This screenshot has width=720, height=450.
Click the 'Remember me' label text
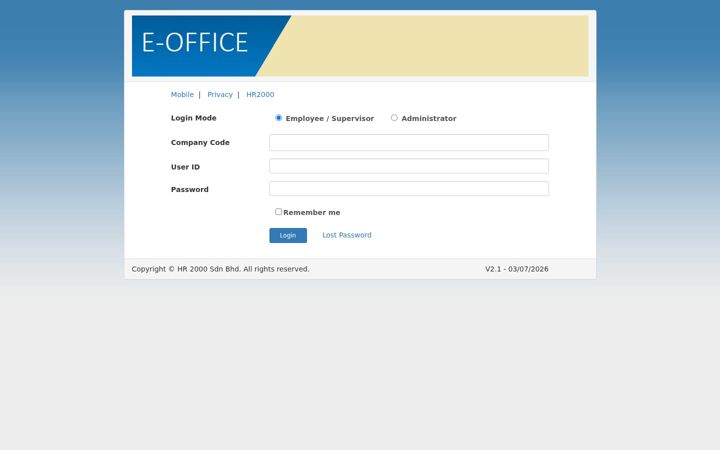pyautogui.click(x=312, y=213)
